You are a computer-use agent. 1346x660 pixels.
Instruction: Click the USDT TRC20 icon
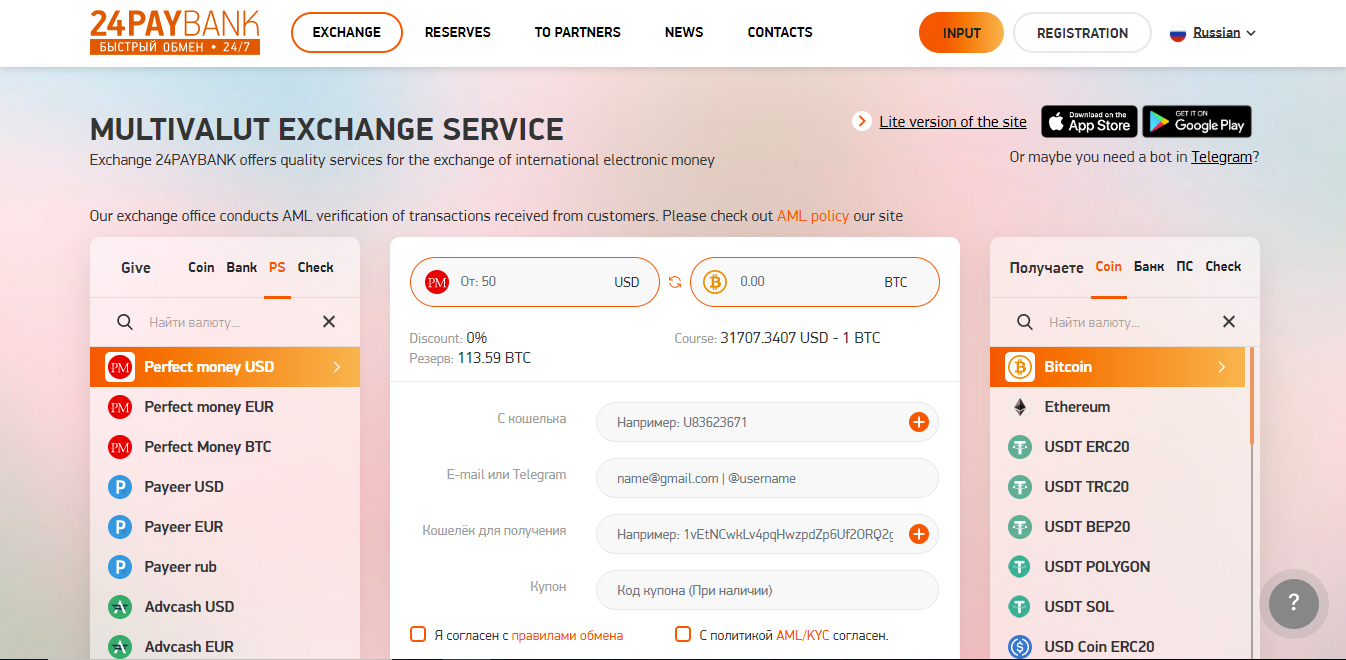click(1020, 487)
